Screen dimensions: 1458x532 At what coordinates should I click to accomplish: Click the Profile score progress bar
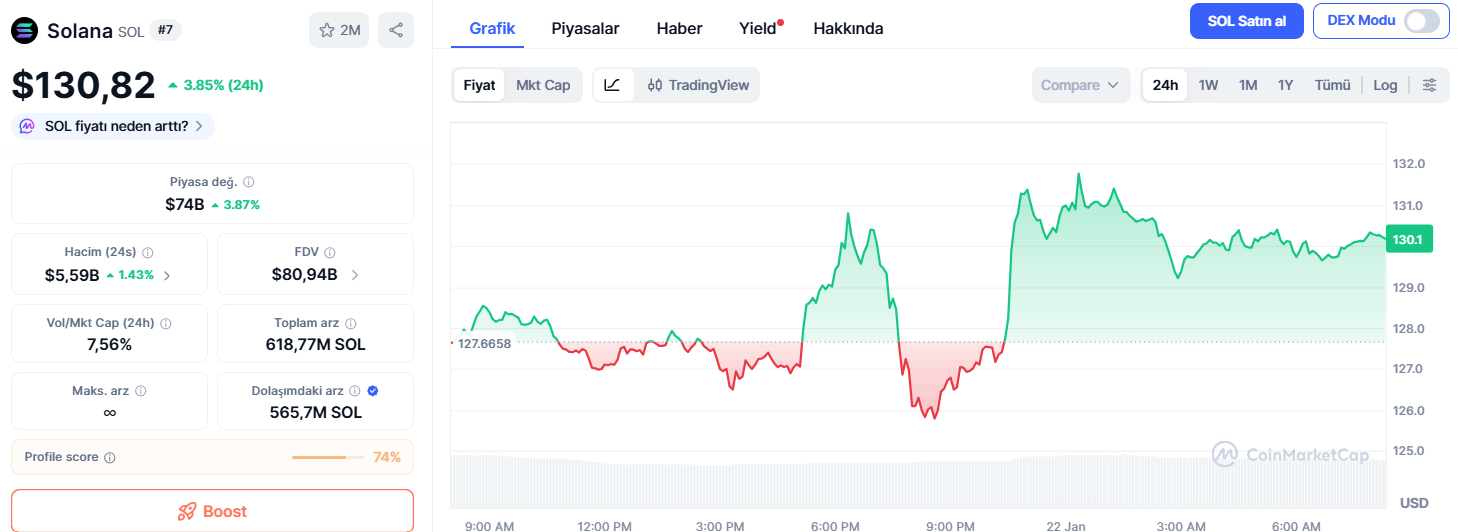[x=327, y=457]
